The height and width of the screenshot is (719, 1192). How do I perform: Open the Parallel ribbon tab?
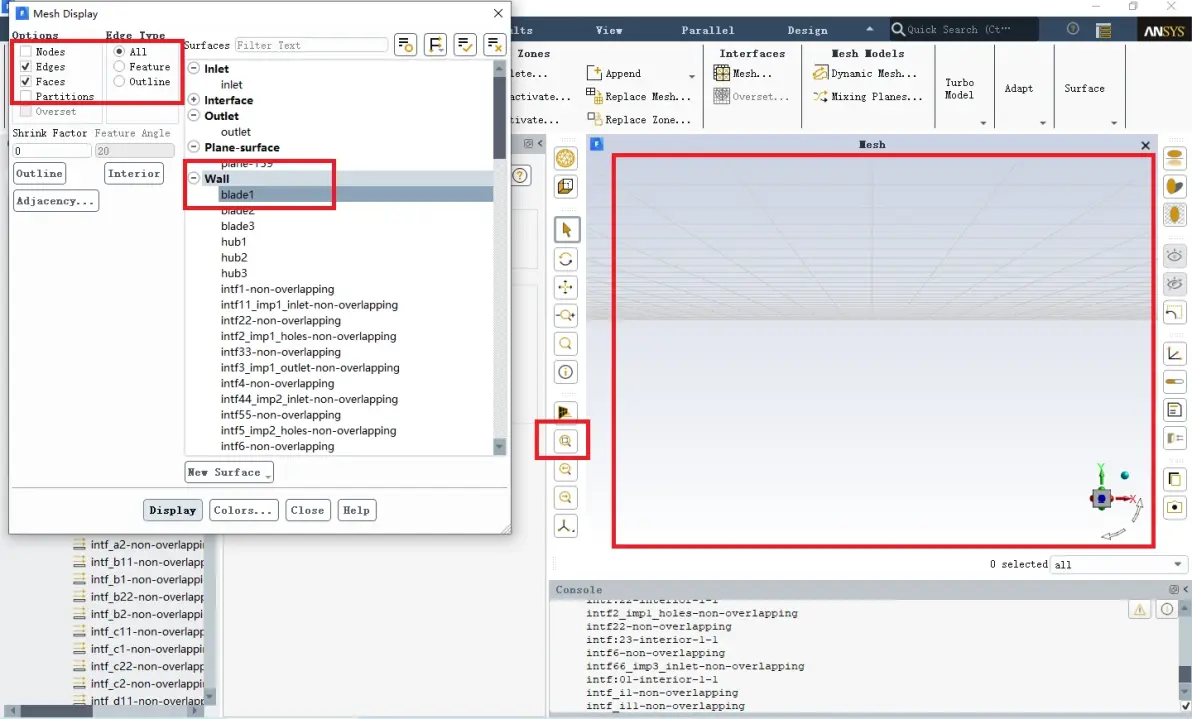coord(708,30)
